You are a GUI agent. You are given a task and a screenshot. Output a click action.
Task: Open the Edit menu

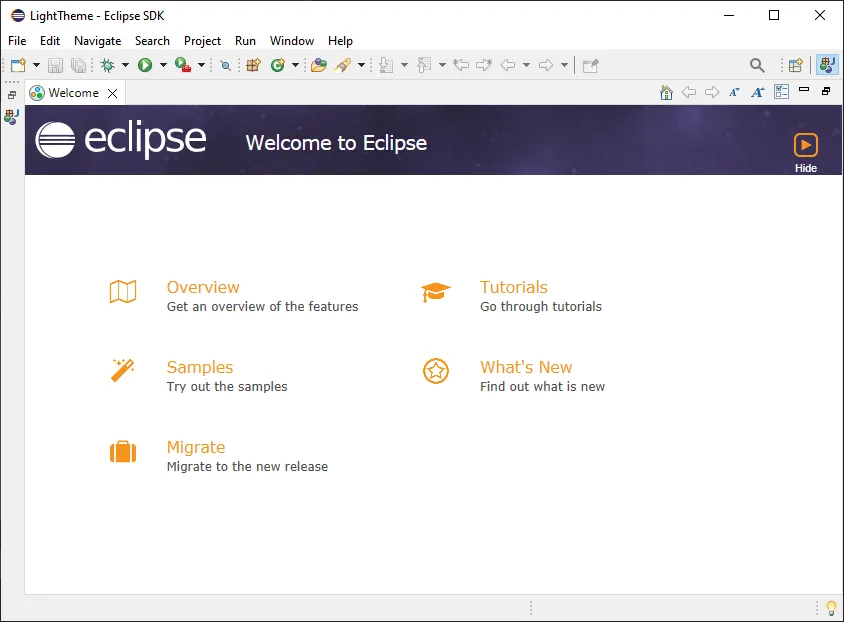point(50,41)
